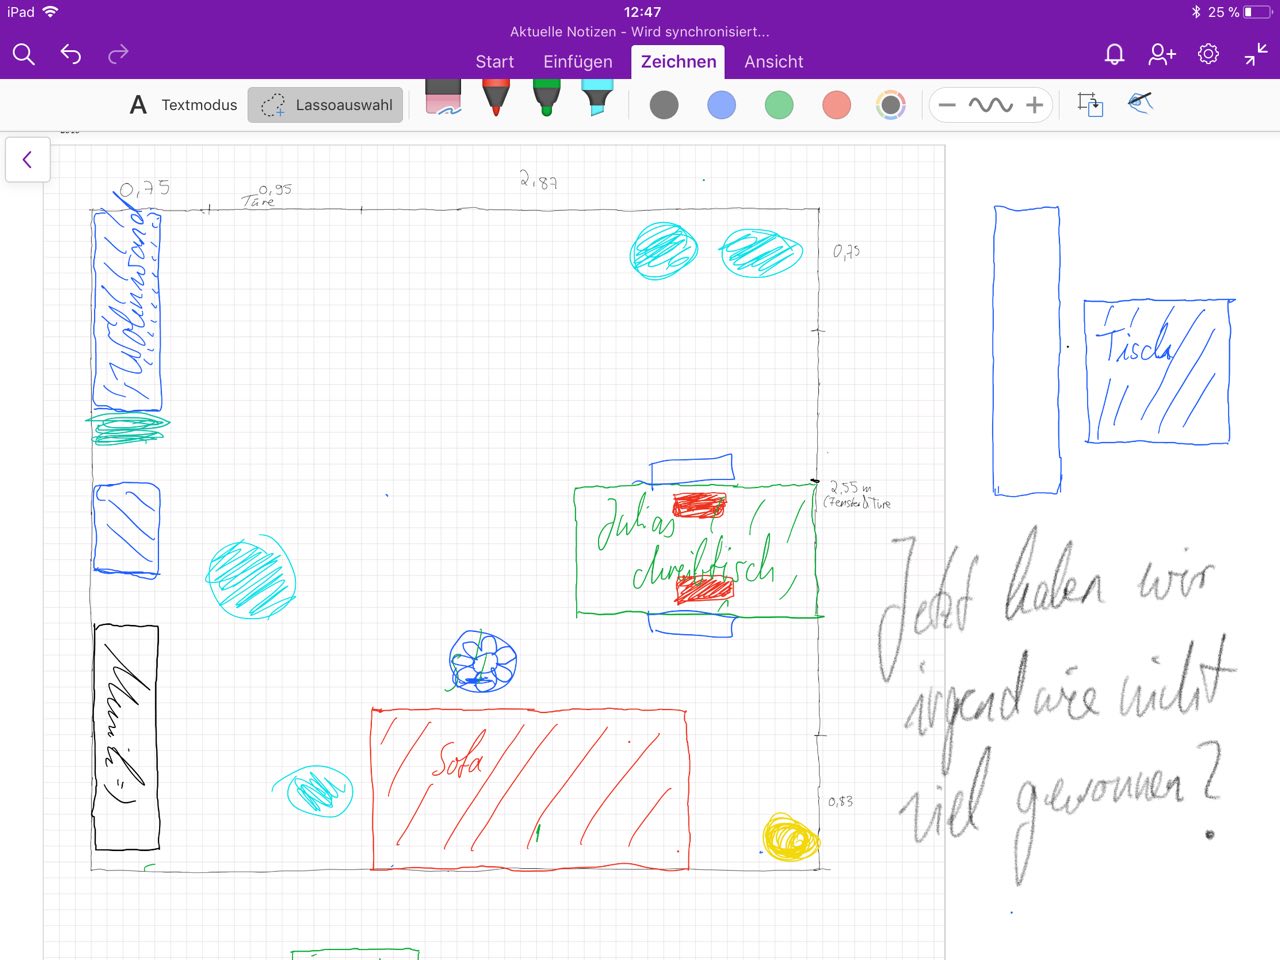Open settings gear
1280x960 pixels.
tap(1208, 54)
